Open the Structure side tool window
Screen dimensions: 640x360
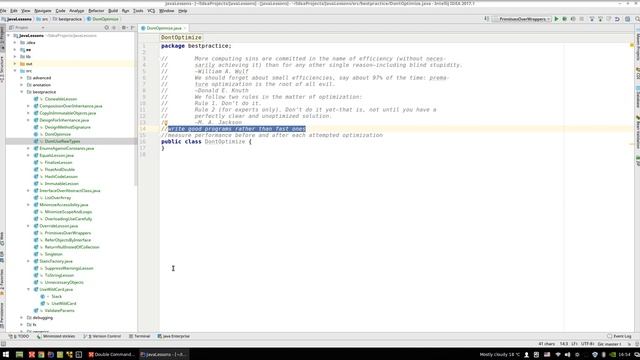point(2,69)
